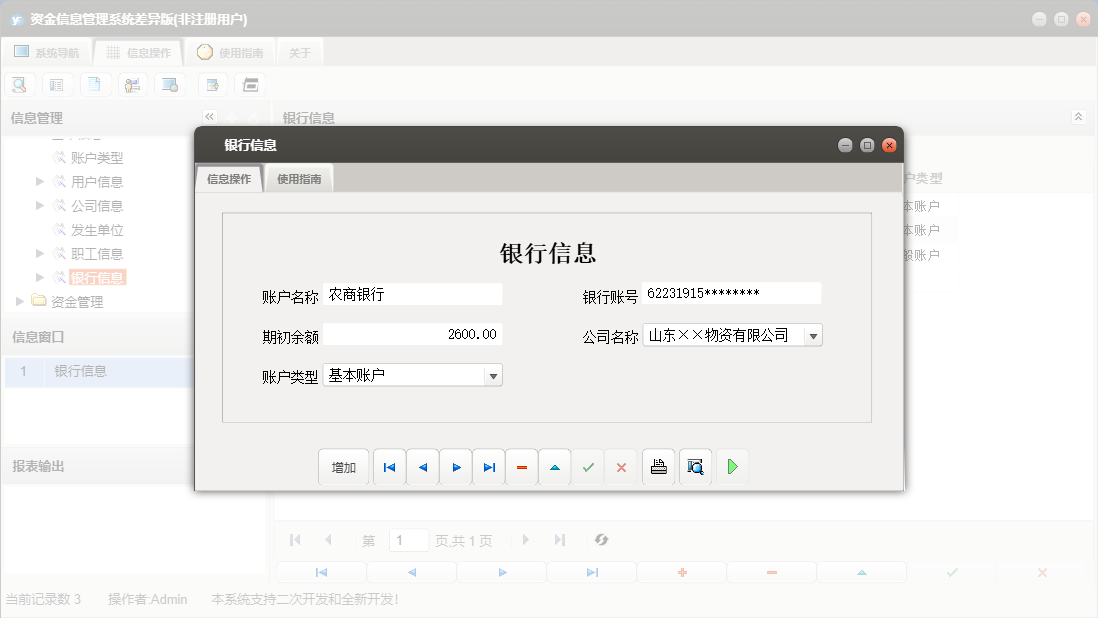Viewport: 1098px width, 618px height.
Task: Click the print icon in the record toolbar
Action: 658,466
